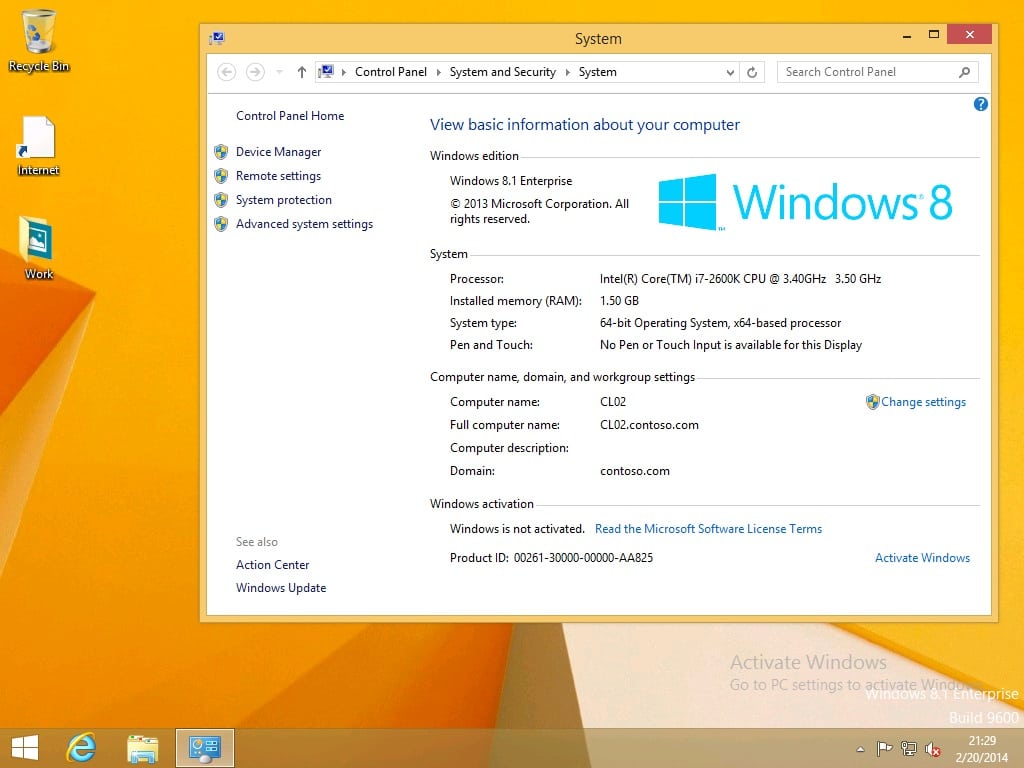This screenshot has width=1024, height=768.
Task: Click the magnifier icon in the search box
Action: pos(962,71)
